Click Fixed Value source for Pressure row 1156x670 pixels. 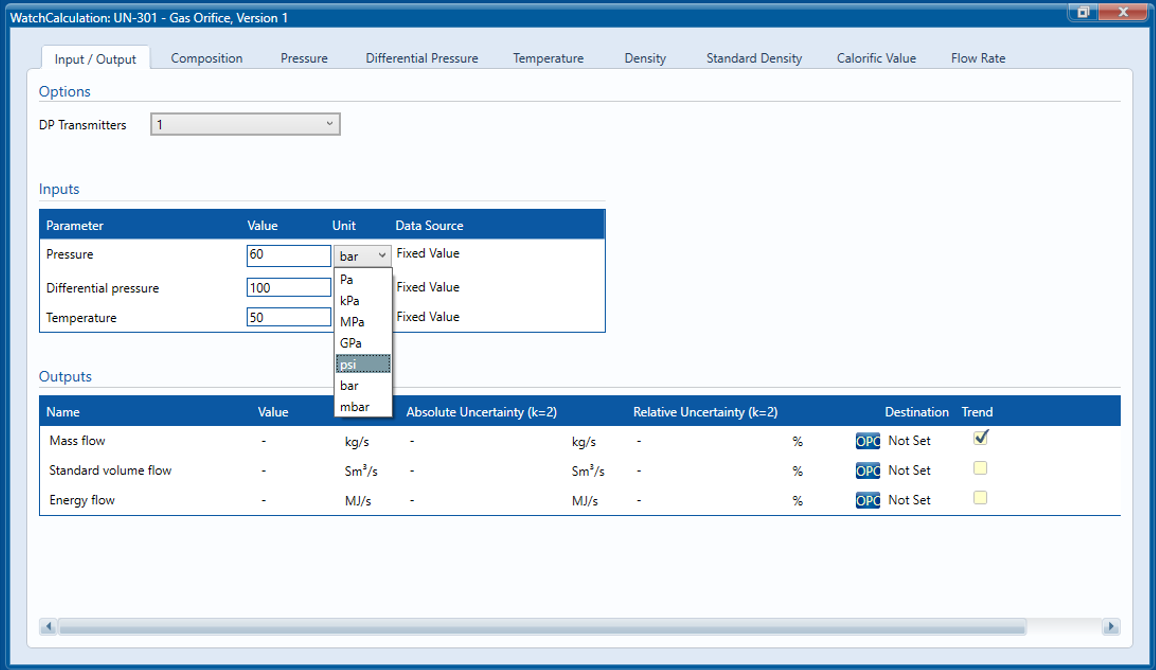tap(428, 253)
